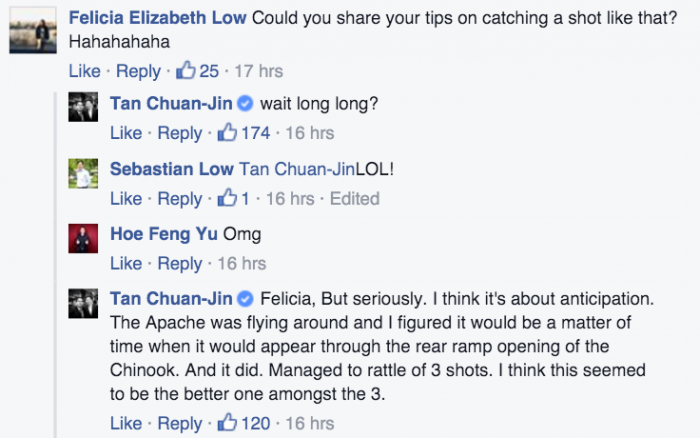View the 1 like thumbs-up icon
The height and width of the screenshot is (438, 700).
228,199
